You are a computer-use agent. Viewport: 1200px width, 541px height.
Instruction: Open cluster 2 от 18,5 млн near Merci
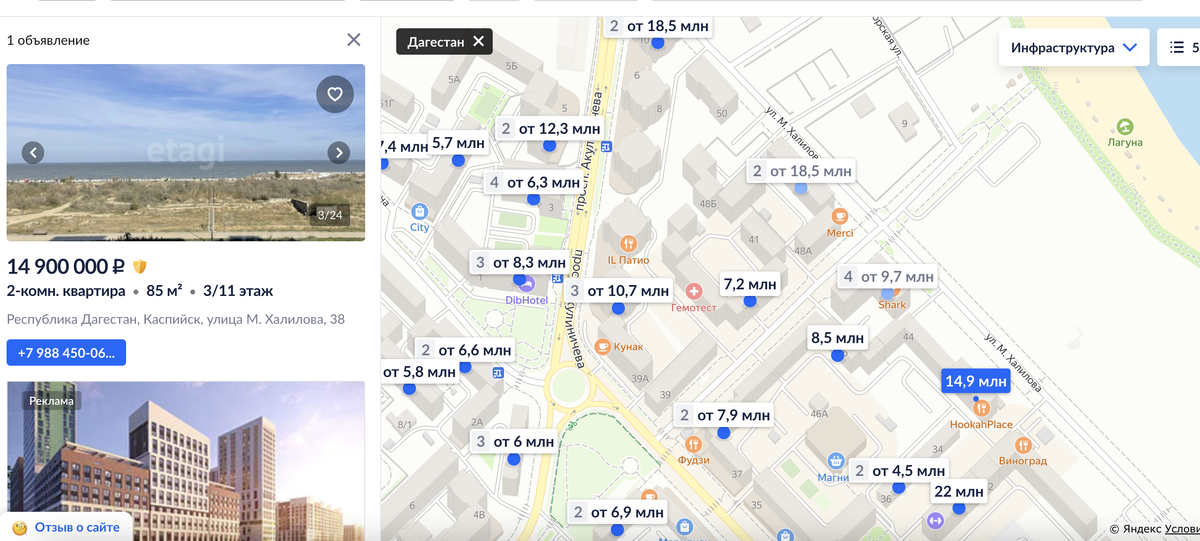801,171
